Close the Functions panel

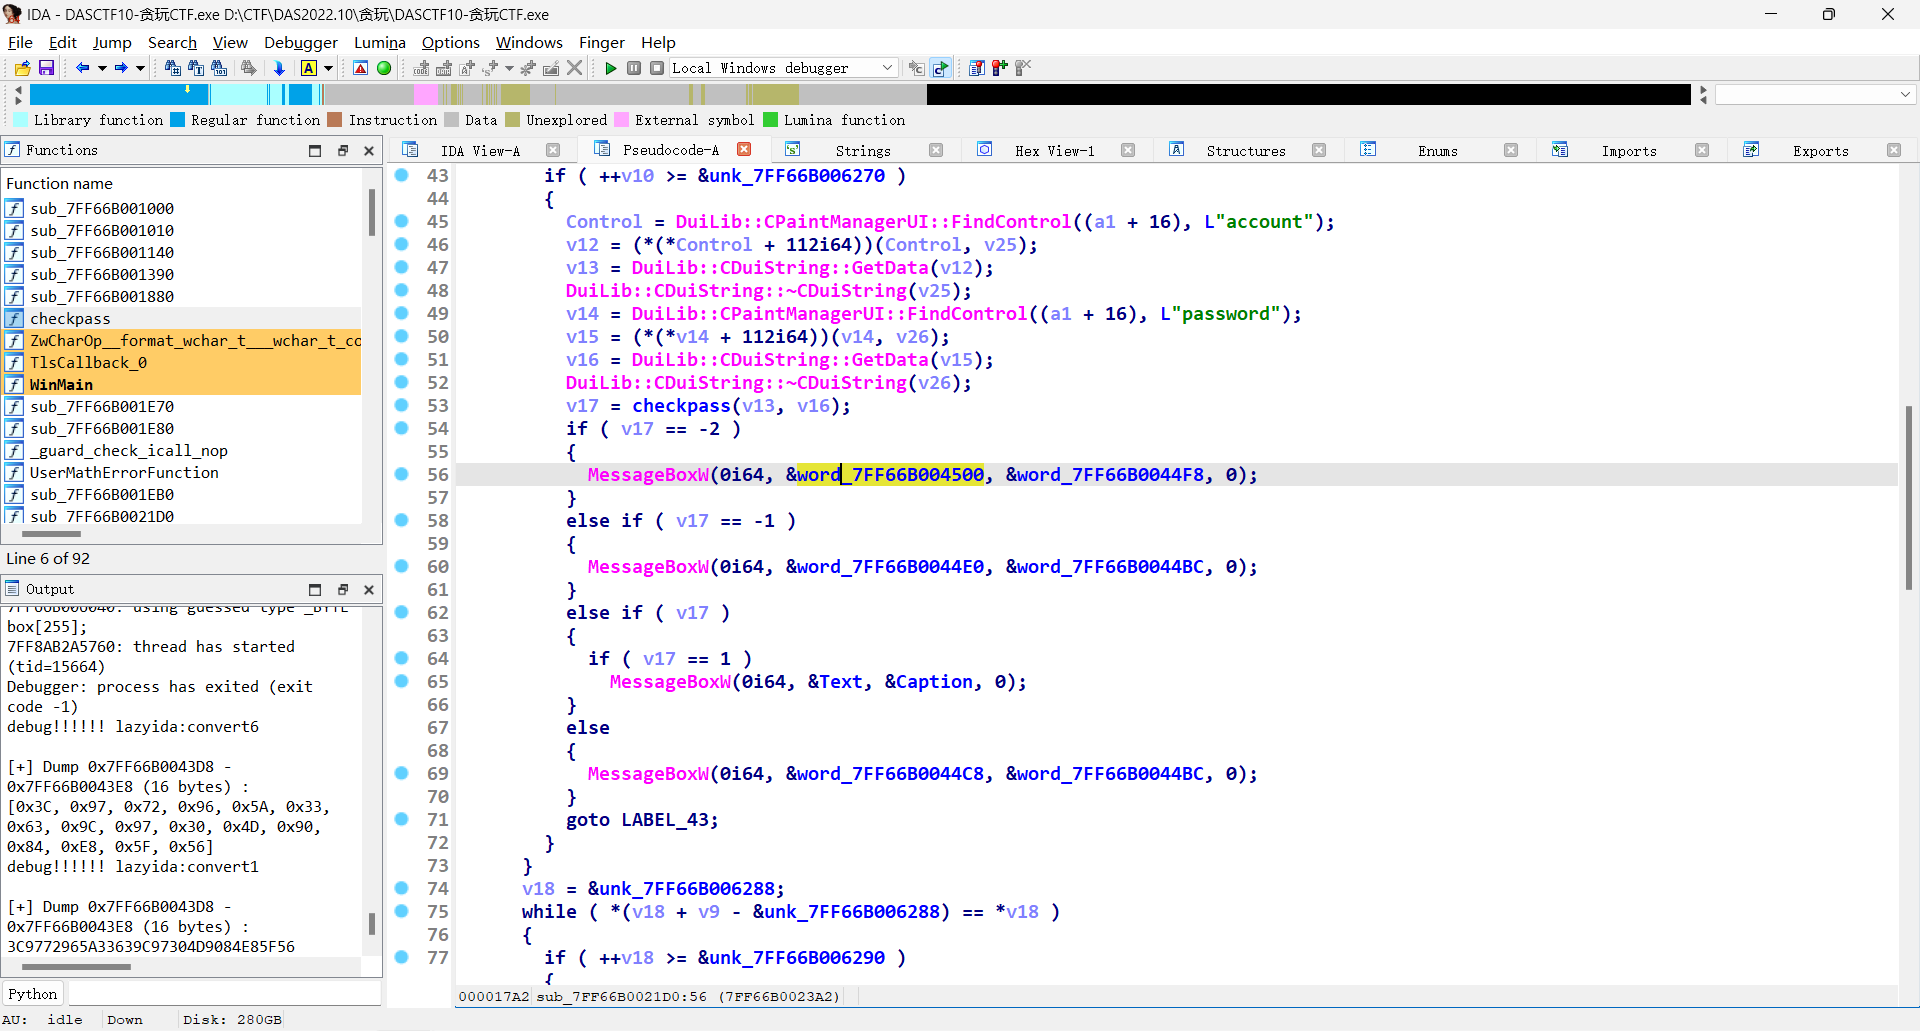tap(369, 150)
